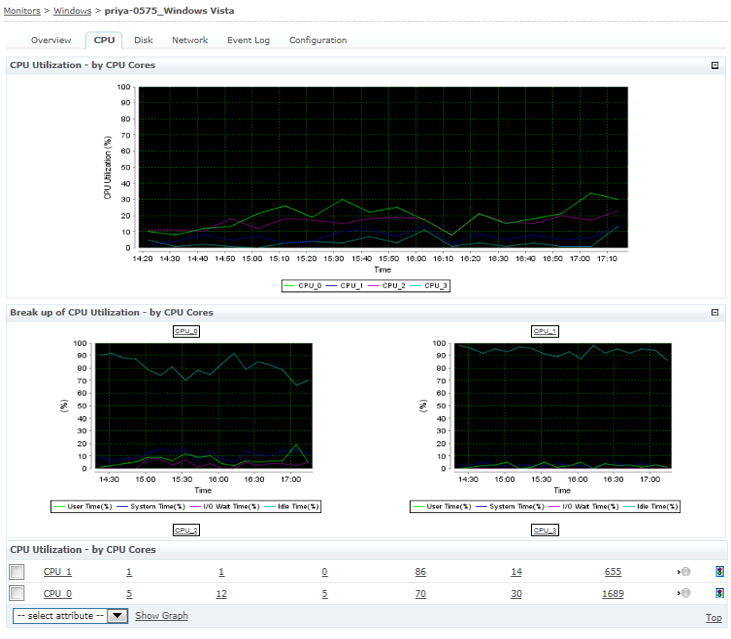Open the Event Log tab

click(248, 40)
